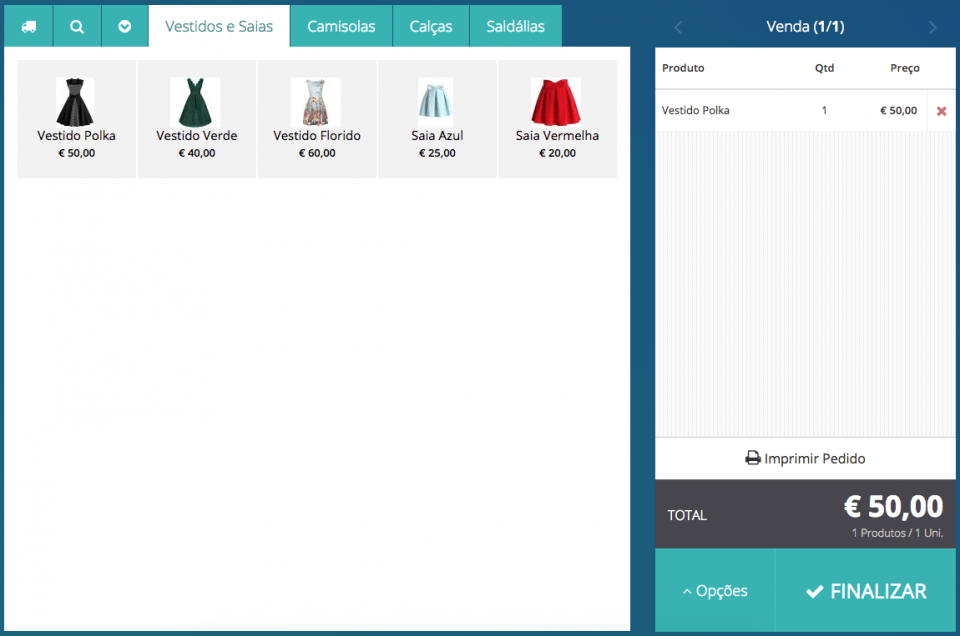Select the Saldálias tab
960x636 pixels.
coord(515,27)
